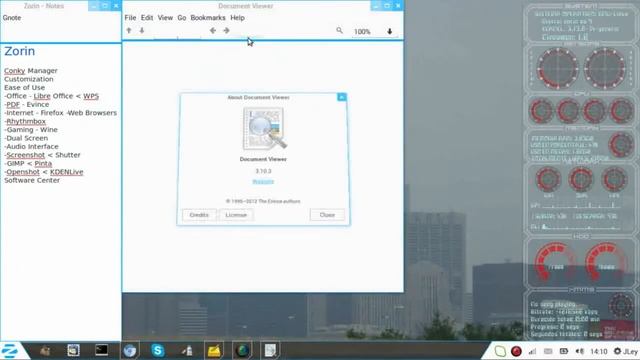The width and height of the screenshot is (640, 360).
Task: Click the Pinta link in Notes
Action: [43, 163]
